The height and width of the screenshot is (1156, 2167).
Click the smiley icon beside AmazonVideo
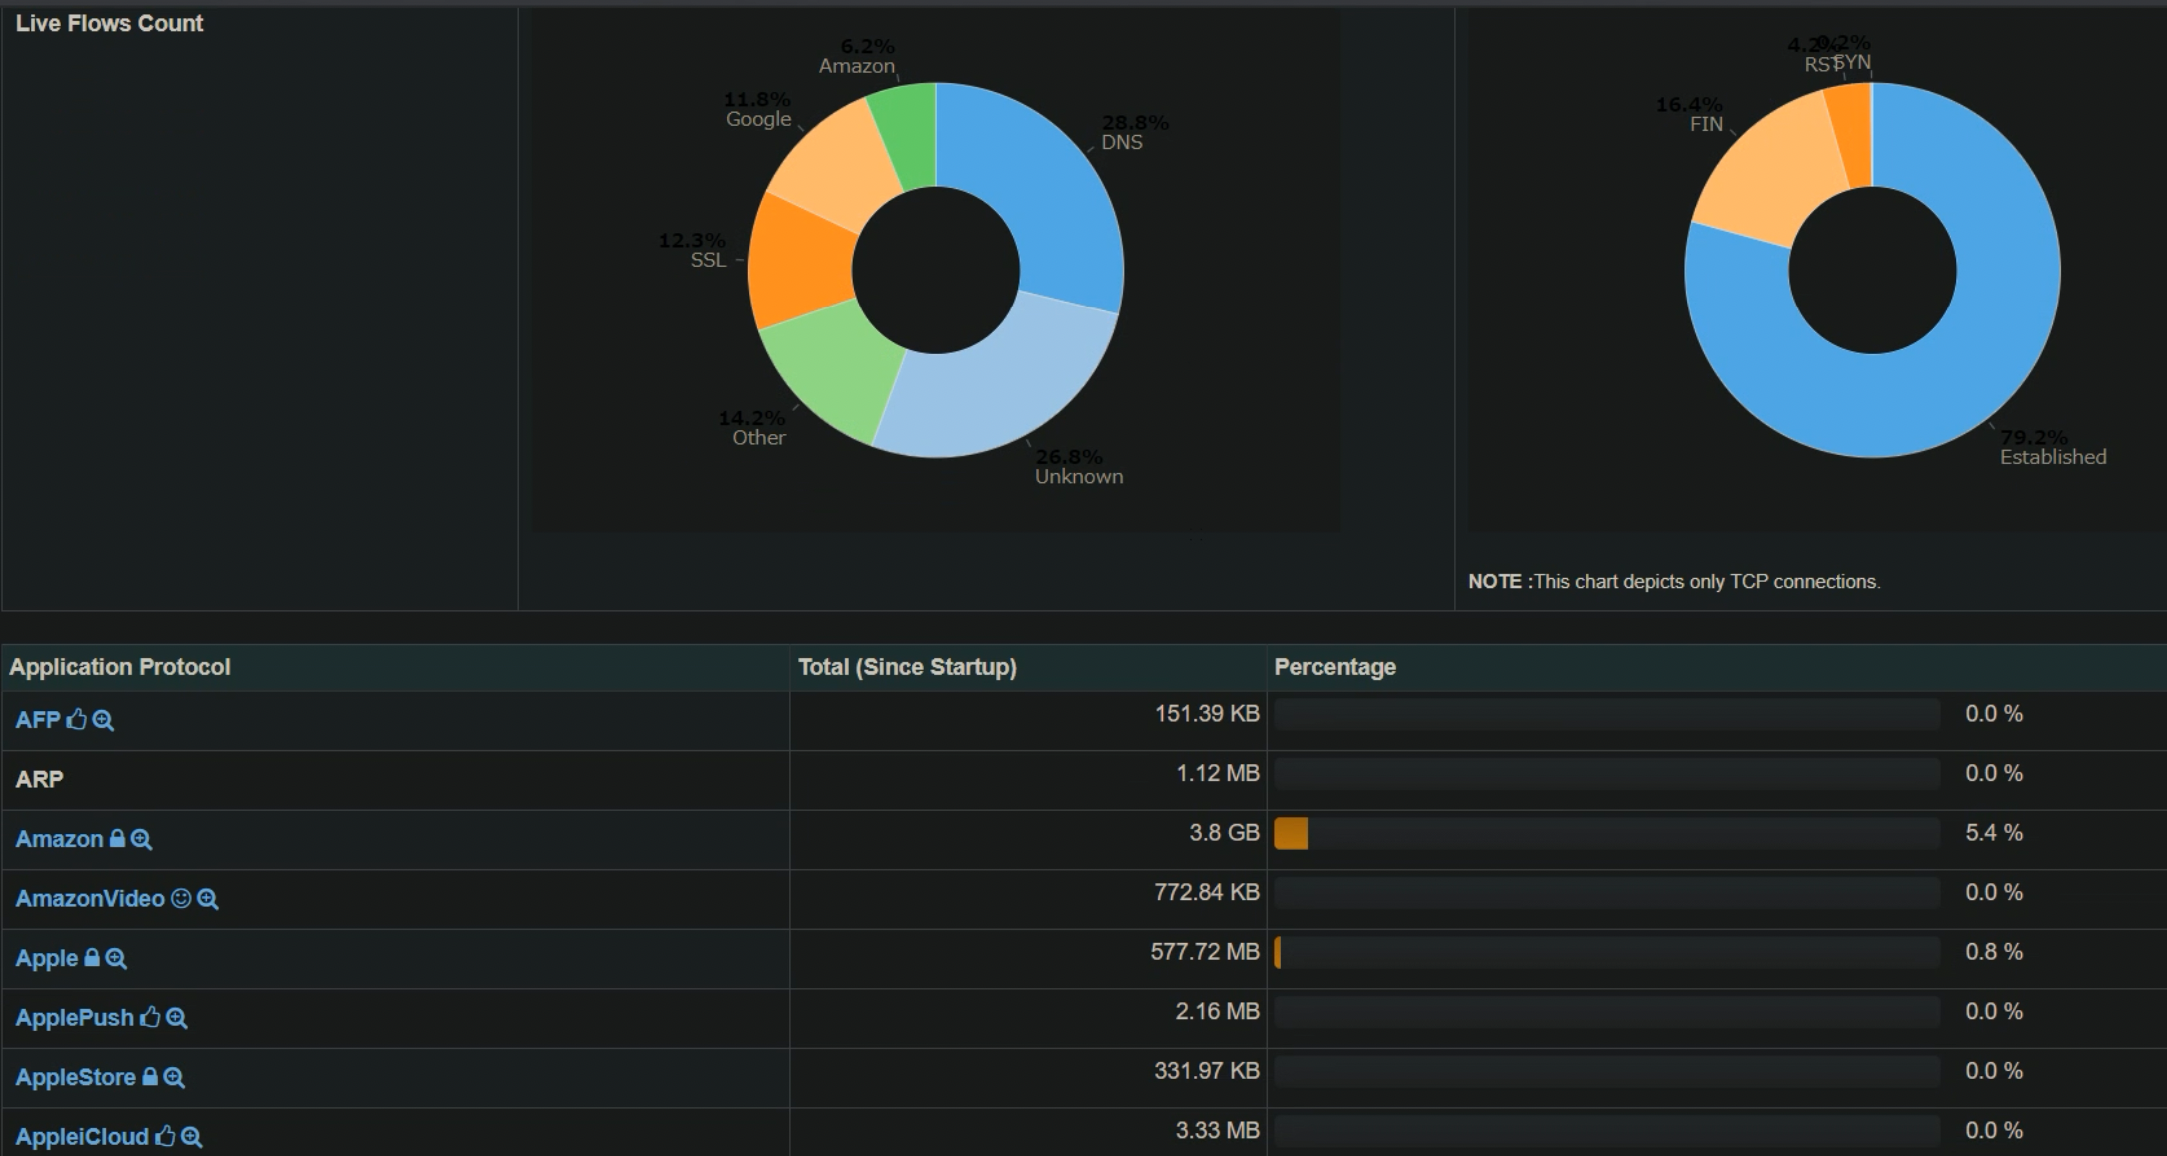tap(181, 898)
